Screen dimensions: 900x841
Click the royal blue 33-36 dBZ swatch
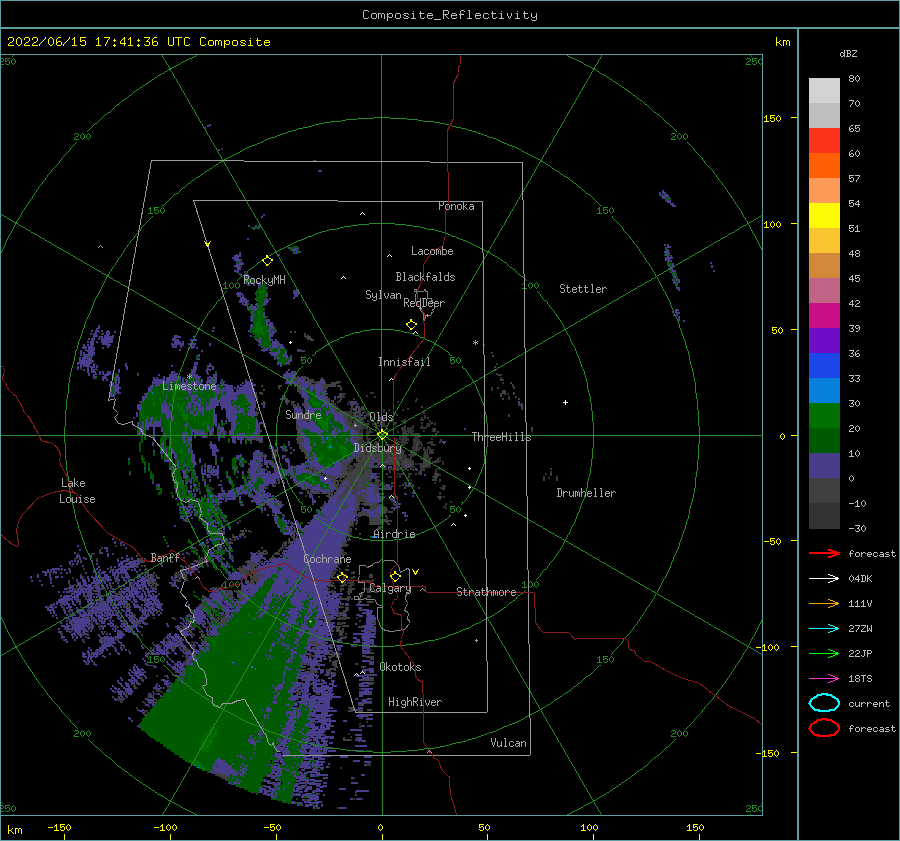click(x=824, y=366)
